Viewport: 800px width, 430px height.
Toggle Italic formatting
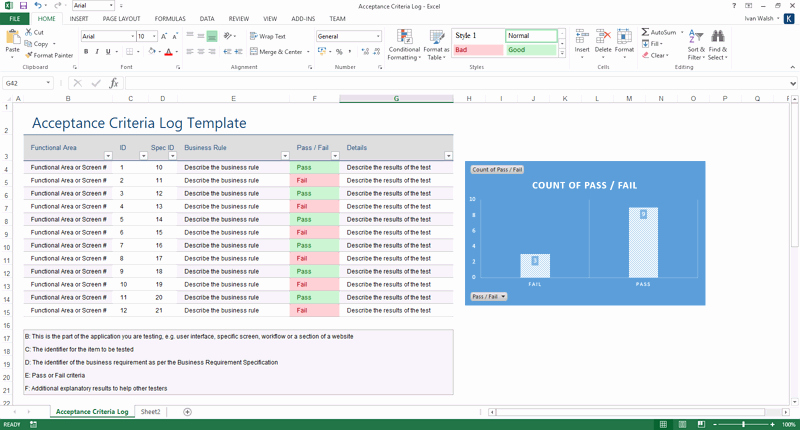pos(97,52)
